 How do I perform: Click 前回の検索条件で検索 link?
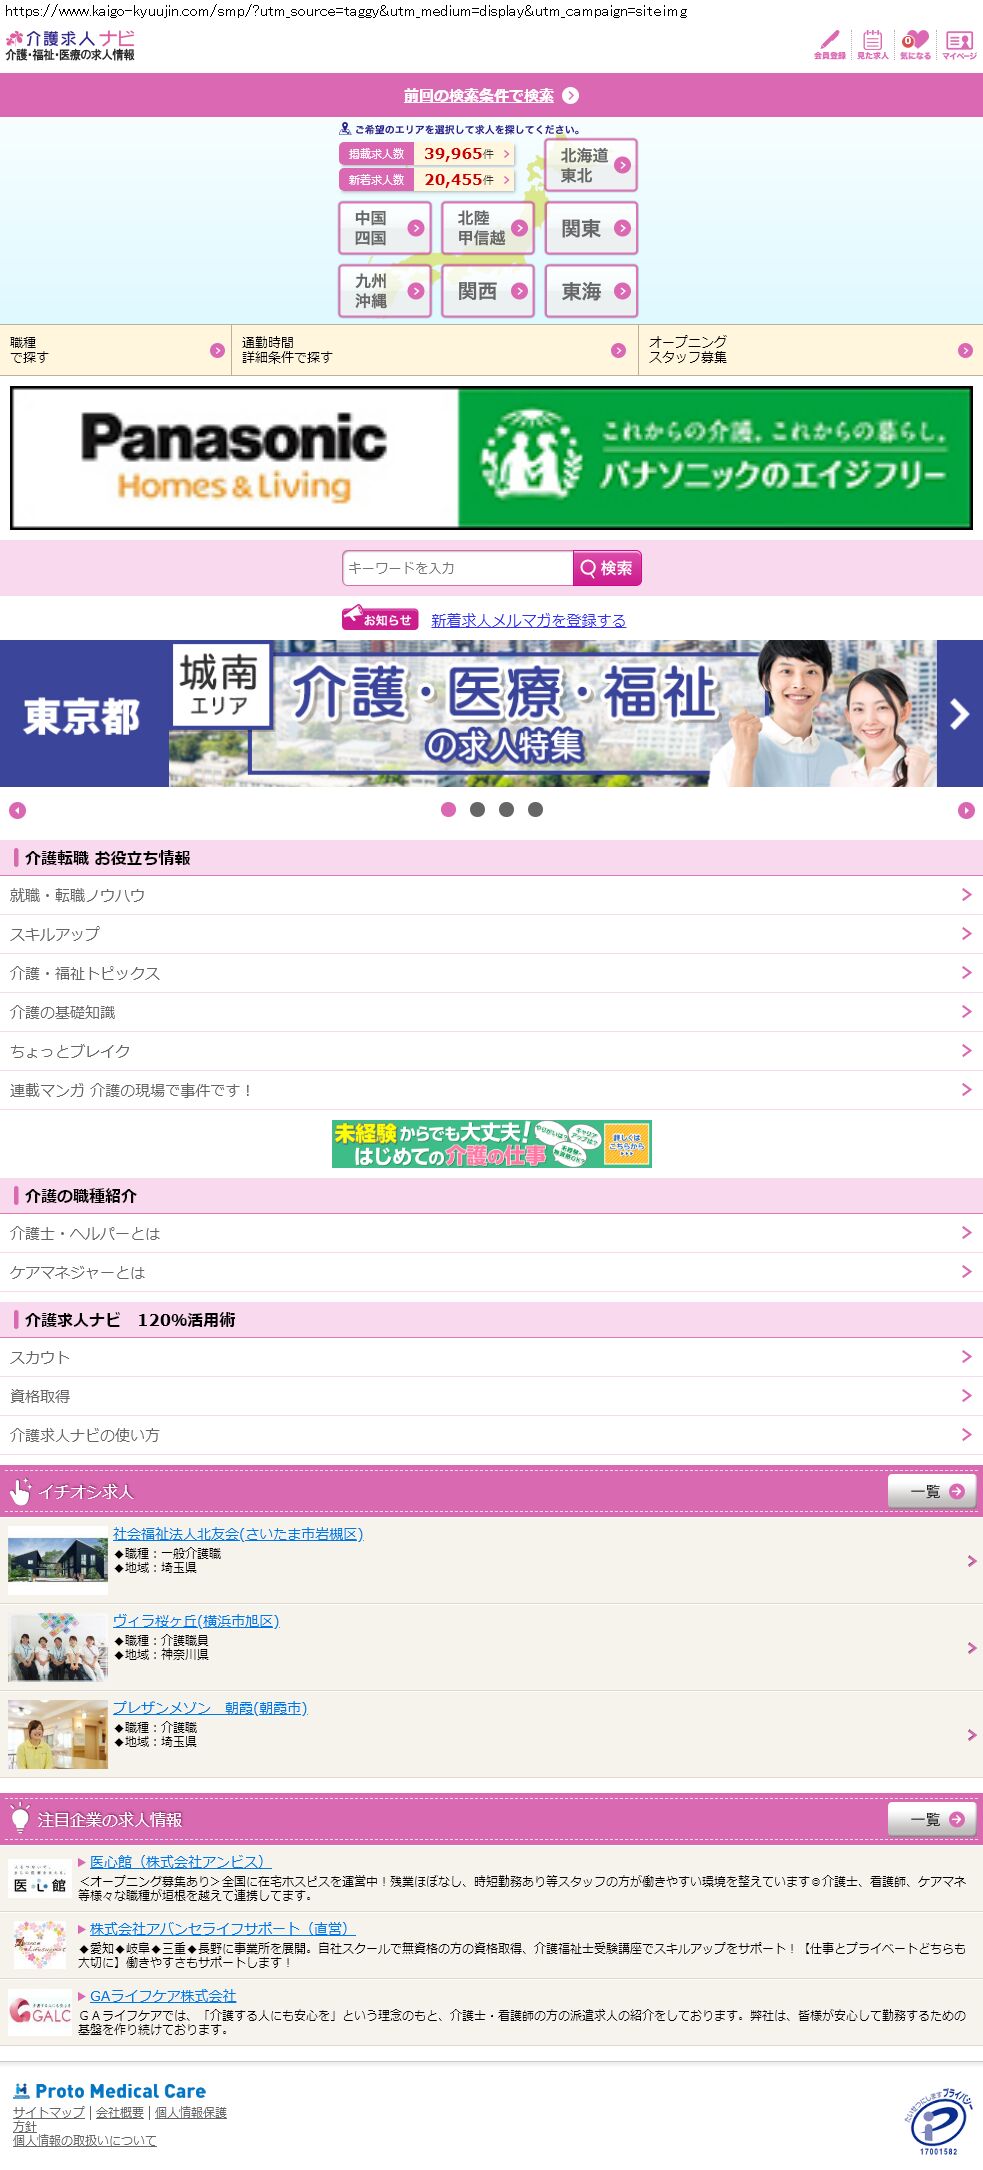(478, 96)
